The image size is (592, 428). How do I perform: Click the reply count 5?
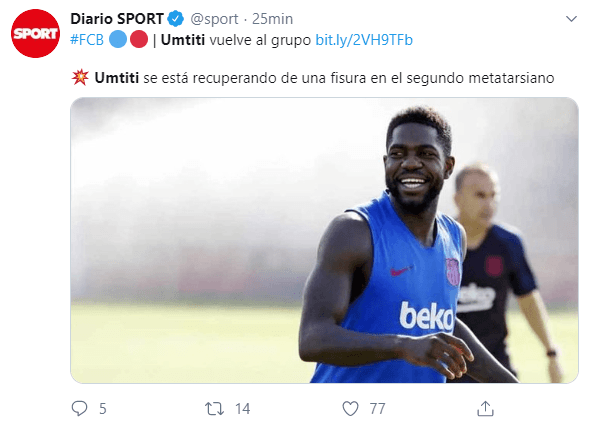[x=103, y=409]
